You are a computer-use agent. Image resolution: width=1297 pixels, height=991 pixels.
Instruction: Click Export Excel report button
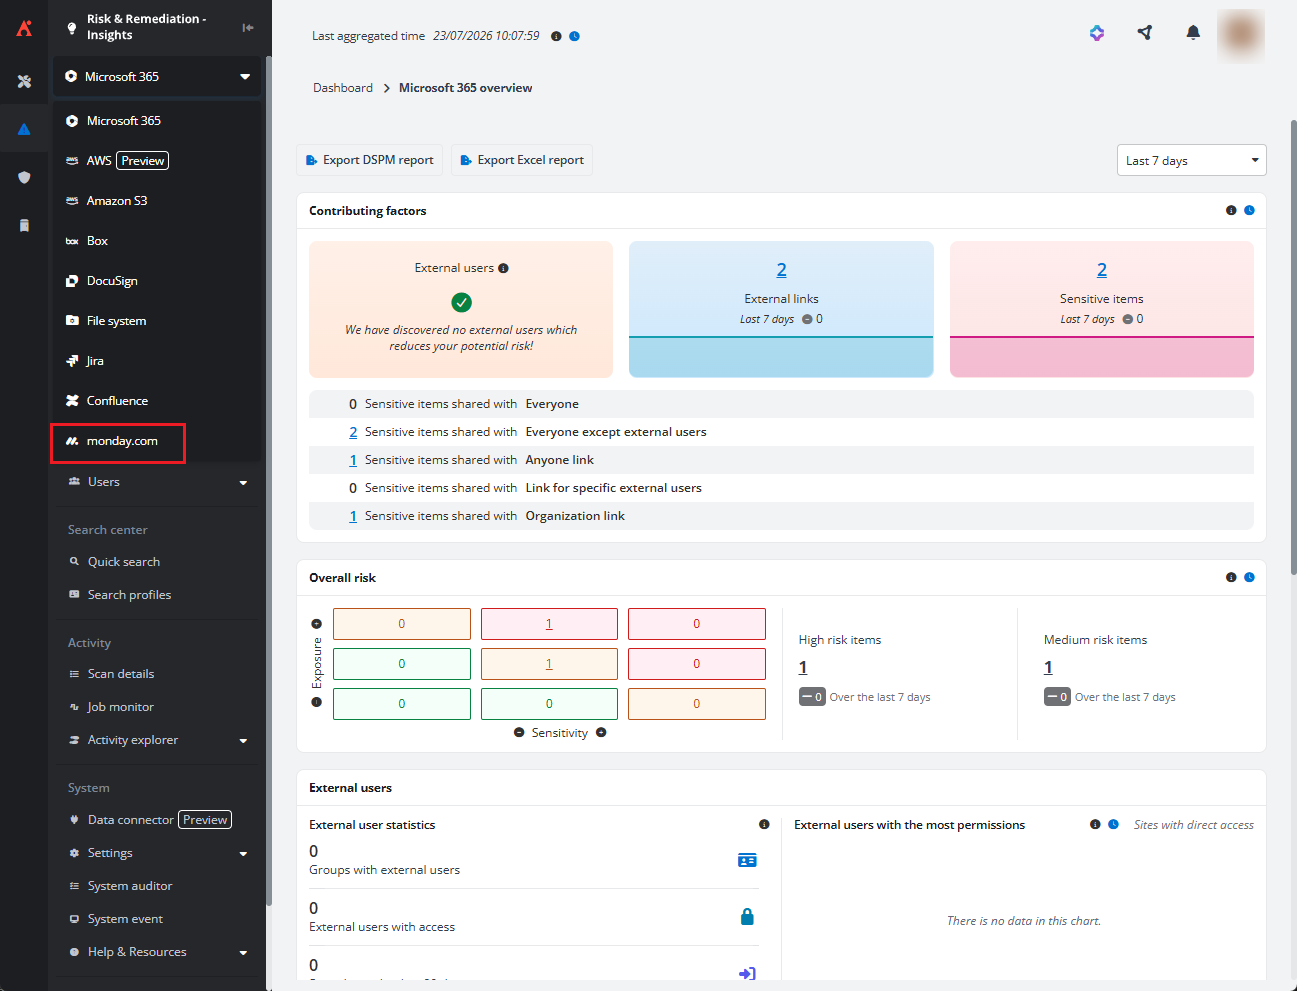click(522, 160)
